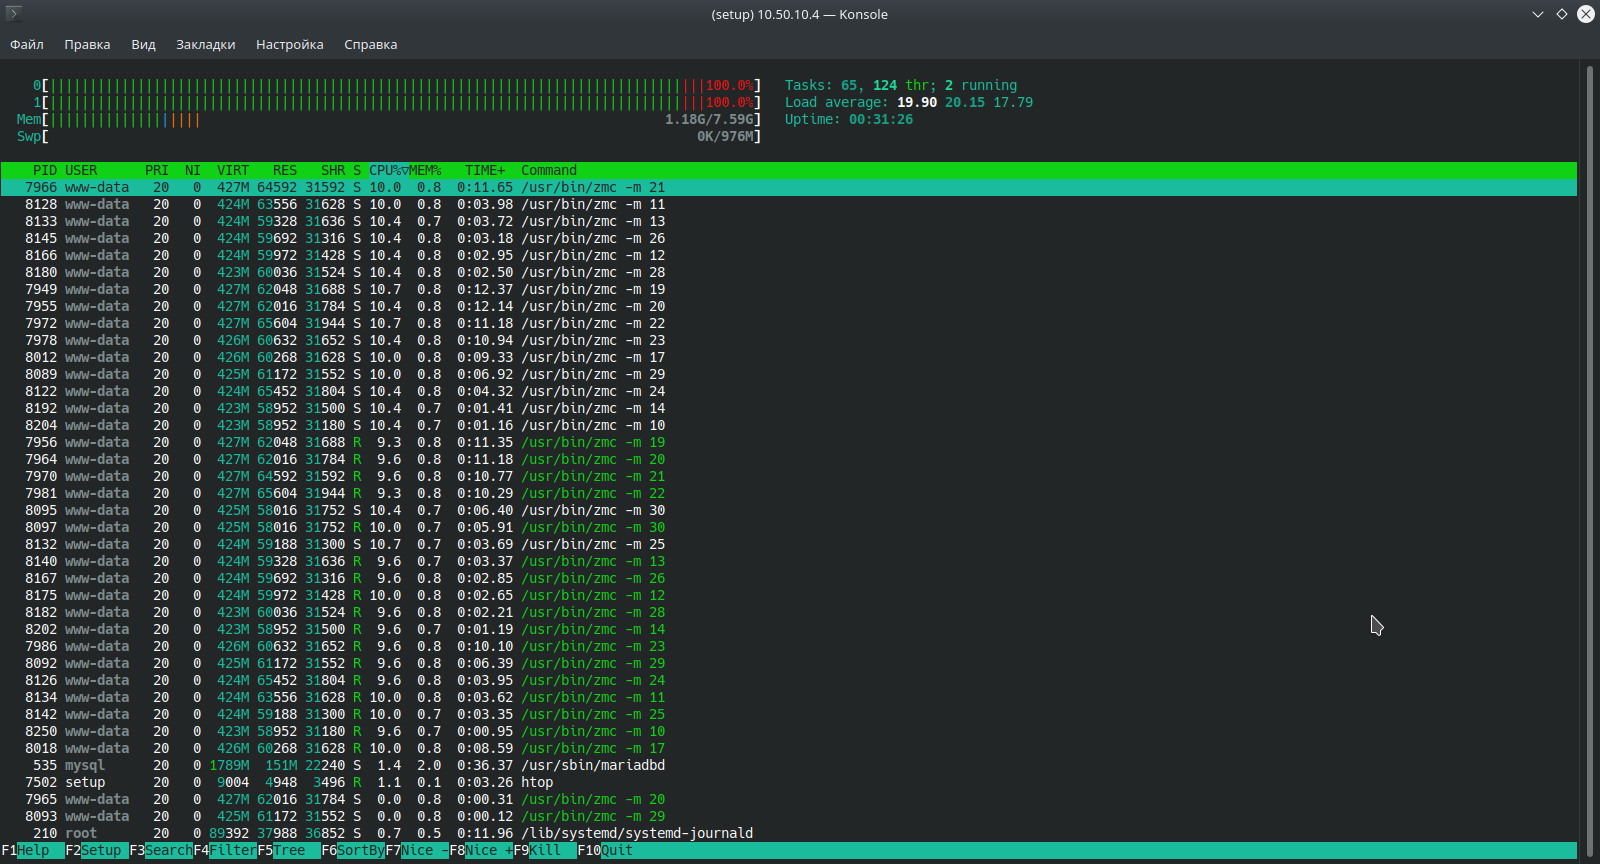Viewport: 1600px width, 864px height.
Task: Select process row PID 8133
Action: pyautogui.click(x=789, y=221)
